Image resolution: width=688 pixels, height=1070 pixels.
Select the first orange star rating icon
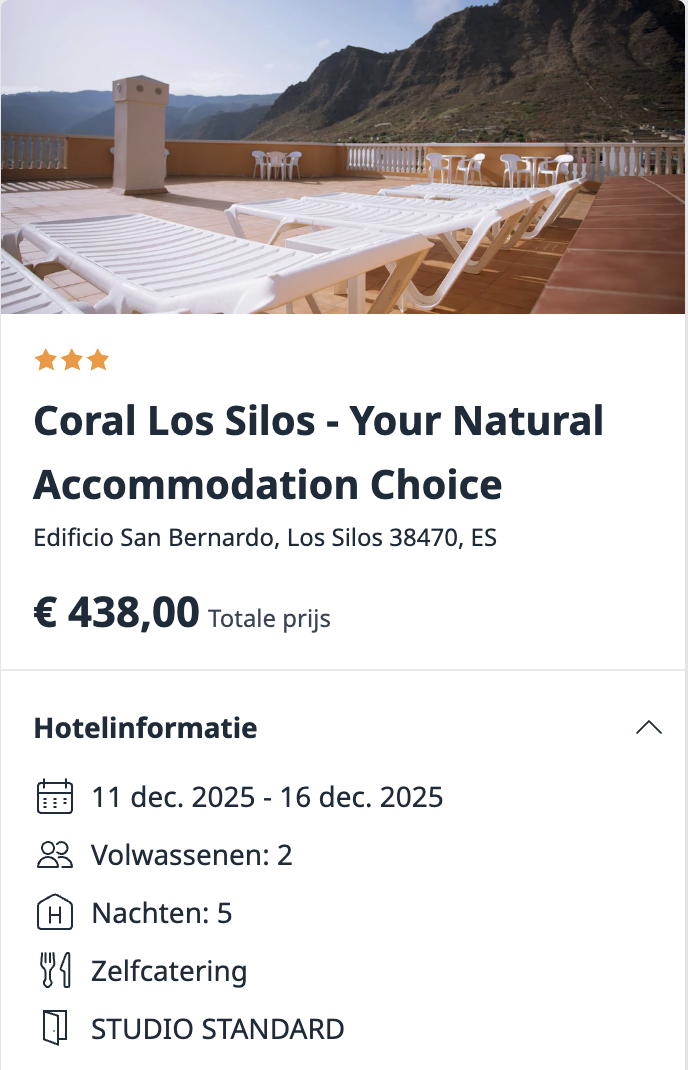click(46, 359)
